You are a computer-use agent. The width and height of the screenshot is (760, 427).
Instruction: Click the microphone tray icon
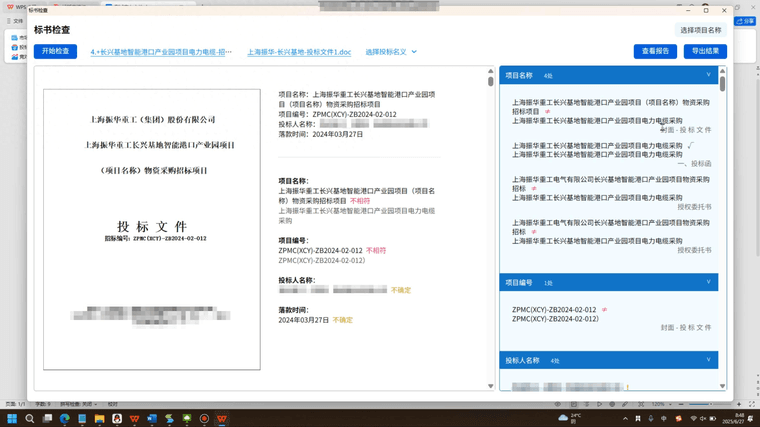pyautogui.click(x=651, y=419)
